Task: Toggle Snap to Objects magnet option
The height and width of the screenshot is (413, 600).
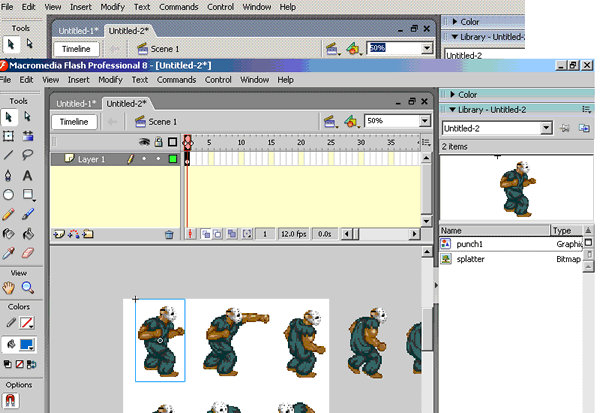Action: [x=10, y=401]
